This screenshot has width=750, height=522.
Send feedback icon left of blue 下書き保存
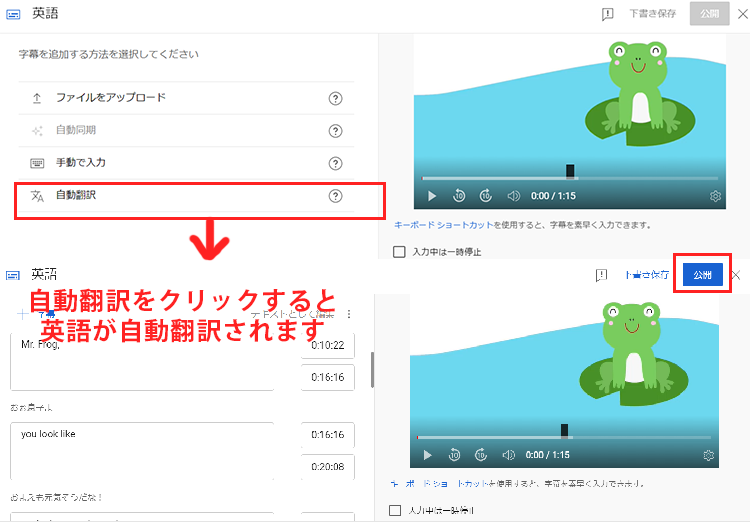click(601, 275)
